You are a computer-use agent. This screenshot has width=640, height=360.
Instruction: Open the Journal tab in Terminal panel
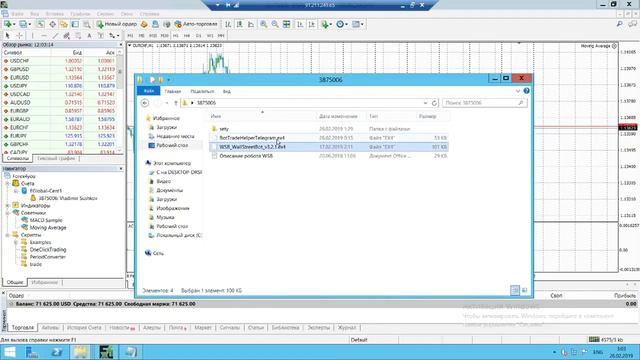(347, 328)
